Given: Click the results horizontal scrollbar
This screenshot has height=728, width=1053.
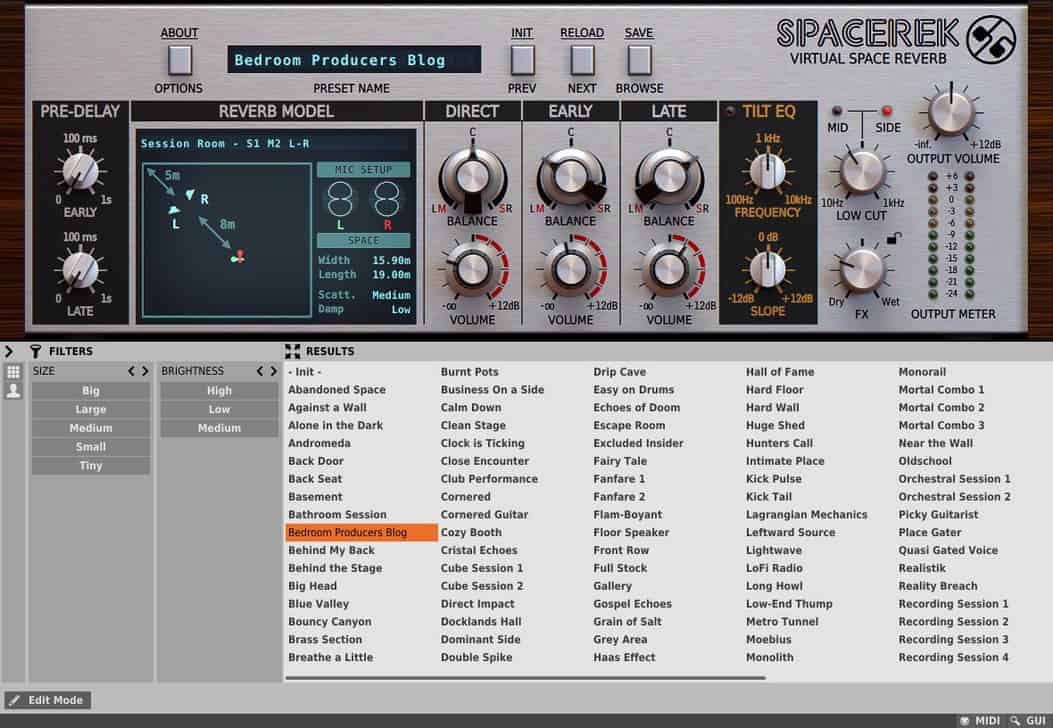Looking at the screenshot, I should (520, 678).
